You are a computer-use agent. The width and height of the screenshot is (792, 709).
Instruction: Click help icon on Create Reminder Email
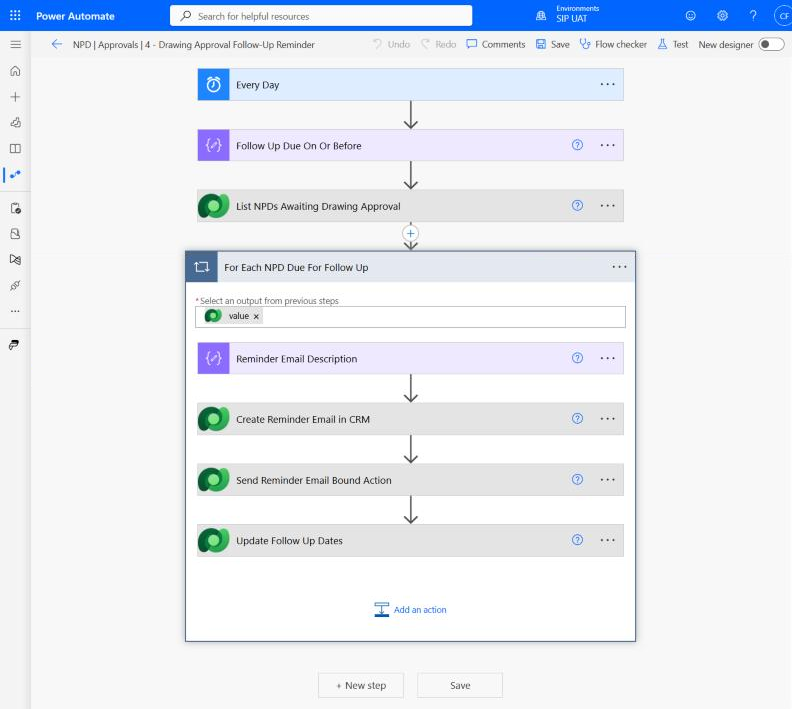[x=577, y=419]
